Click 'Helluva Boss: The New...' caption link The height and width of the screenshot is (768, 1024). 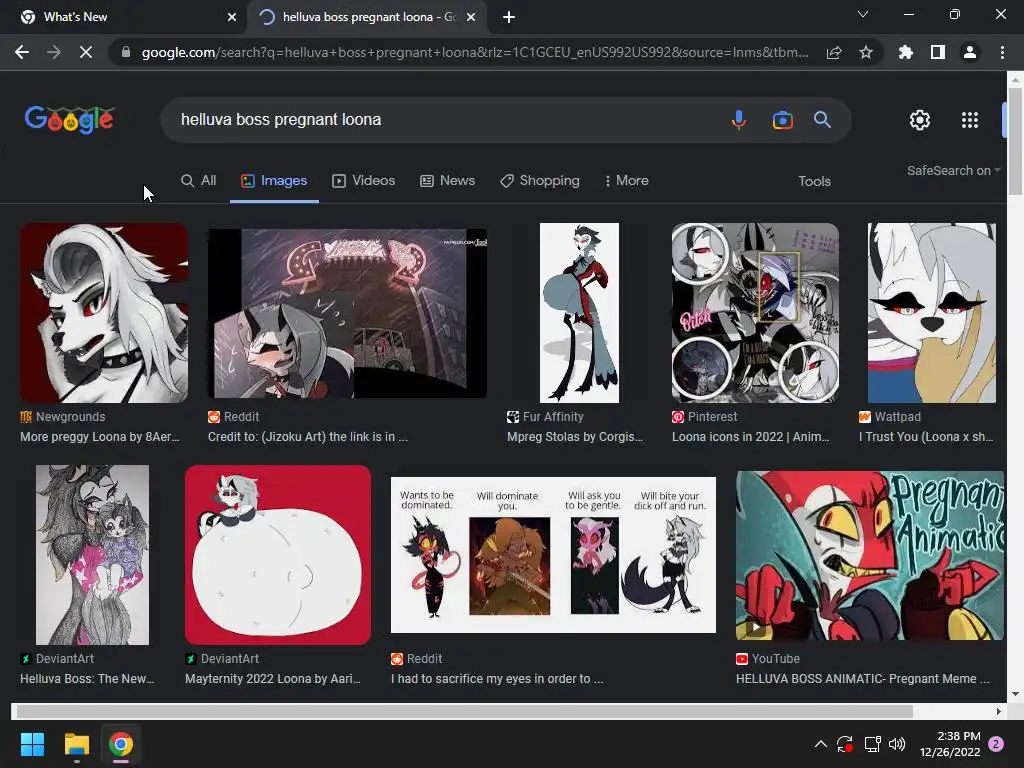click(87, 679)
